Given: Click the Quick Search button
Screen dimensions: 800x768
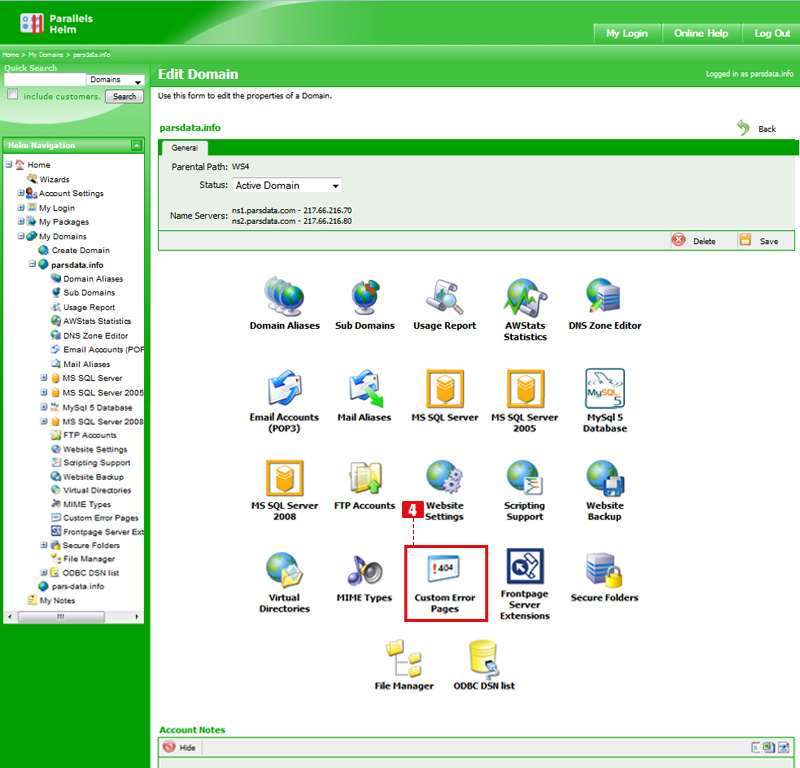Looking at the screenshot, I should coord(124,96).
